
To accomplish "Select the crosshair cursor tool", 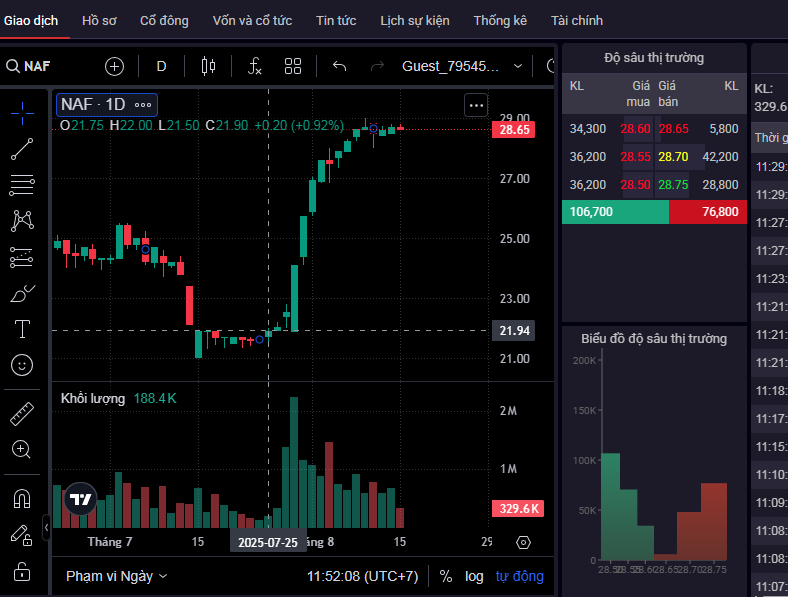I will click(x=22, y=113).
